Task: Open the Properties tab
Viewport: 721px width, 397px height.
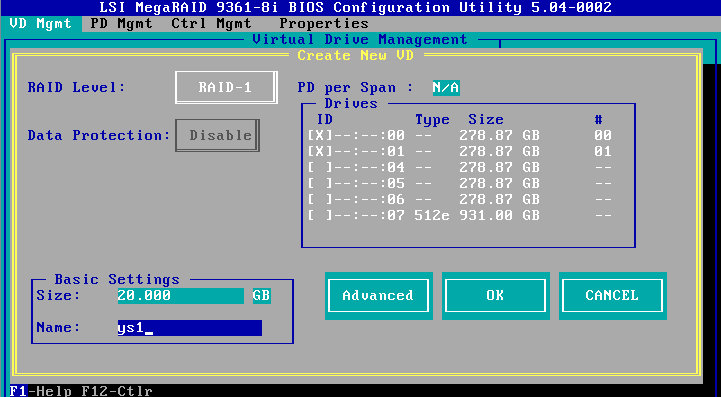Action: [324, 23]
